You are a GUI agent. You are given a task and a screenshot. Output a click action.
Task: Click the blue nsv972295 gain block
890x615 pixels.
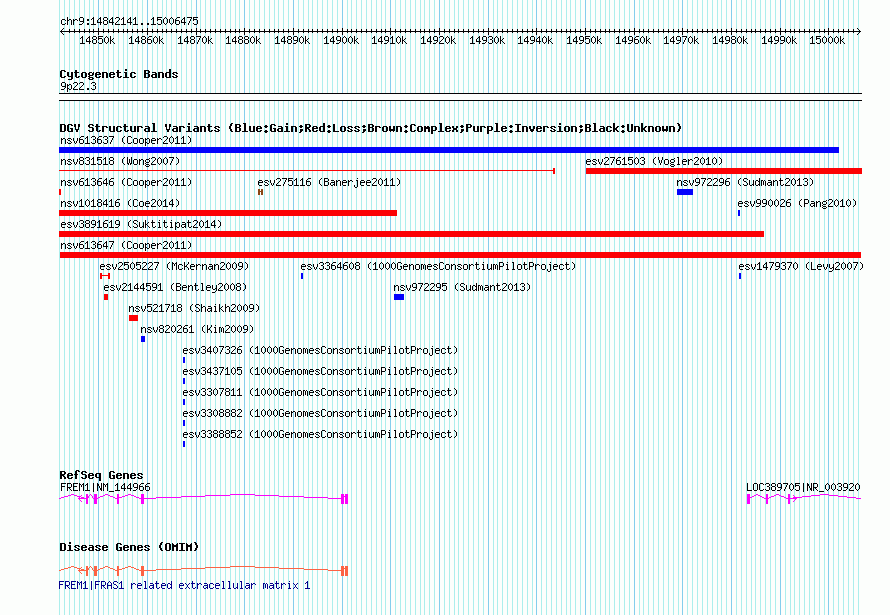[x=399, y=297]
